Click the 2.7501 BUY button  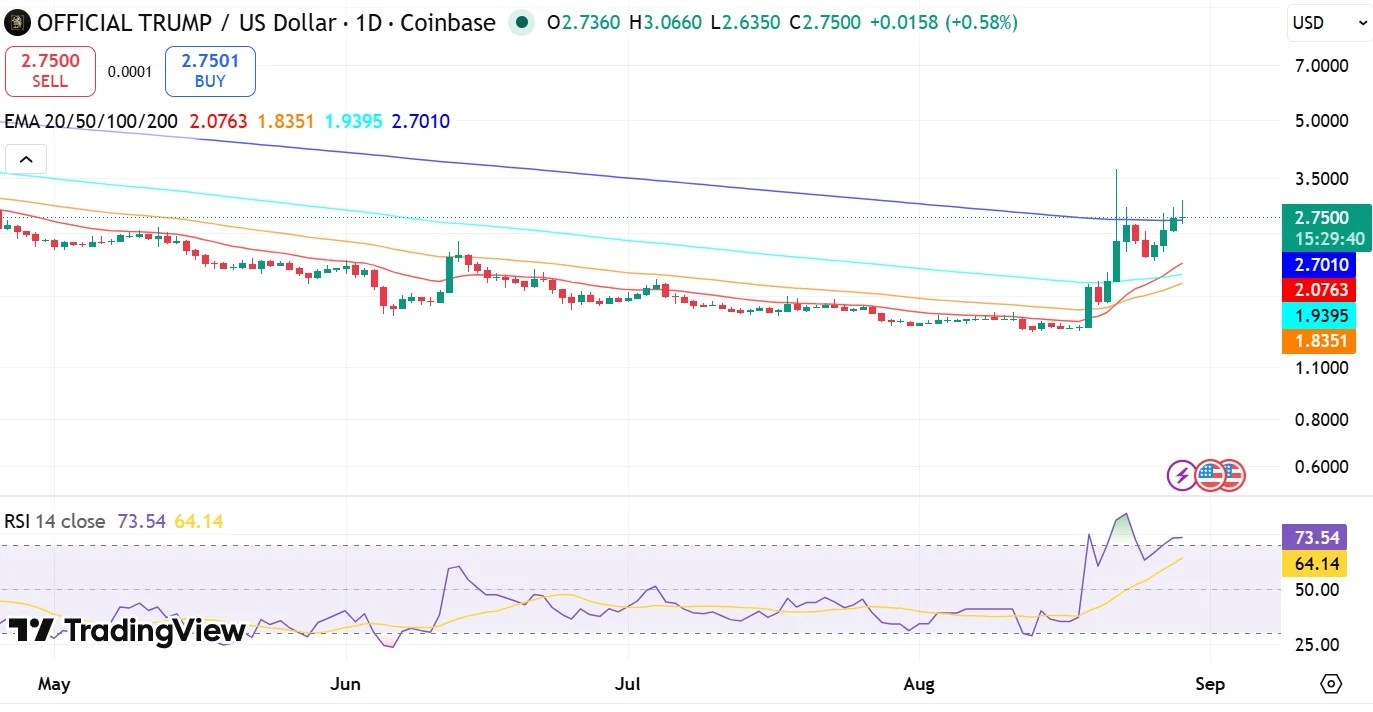coord(210,71)
